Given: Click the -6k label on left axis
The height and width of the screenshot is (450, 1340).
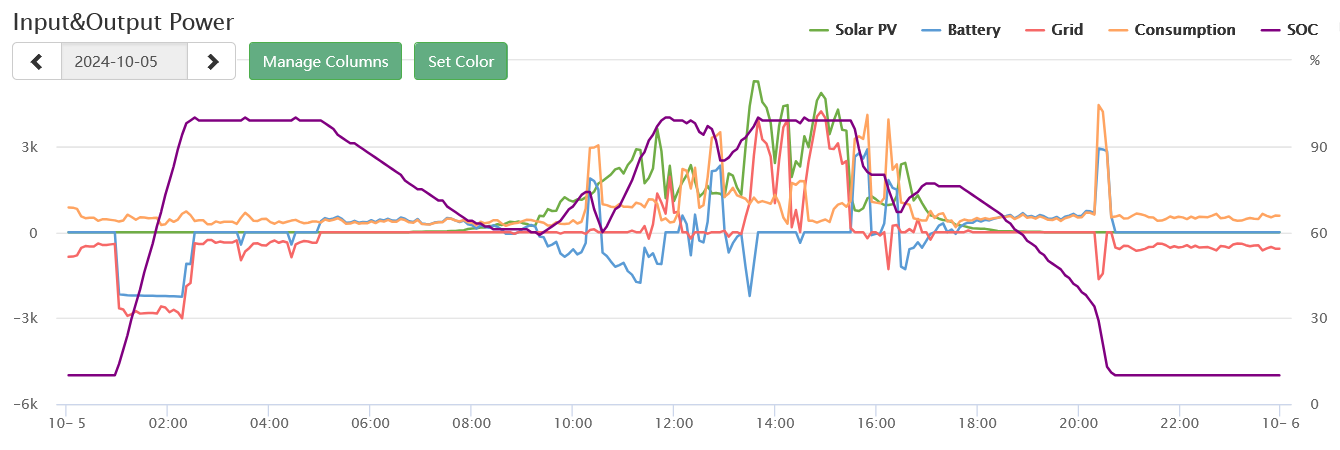Looking at the screenshot, I should click(x=26, y=404).
